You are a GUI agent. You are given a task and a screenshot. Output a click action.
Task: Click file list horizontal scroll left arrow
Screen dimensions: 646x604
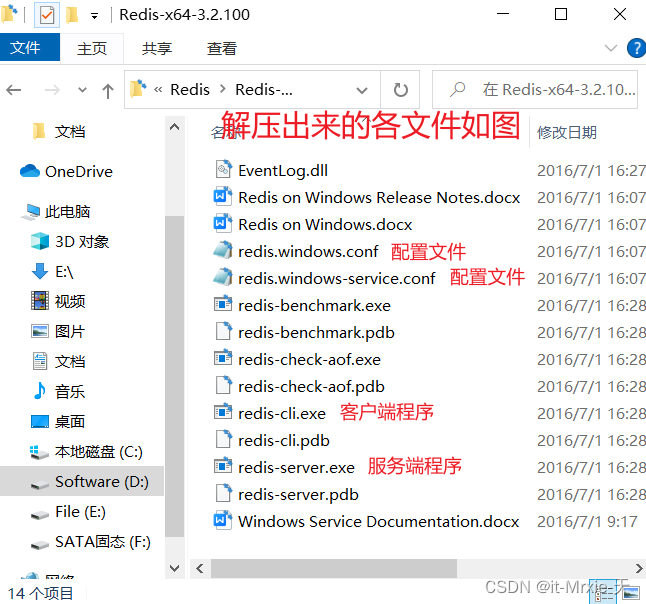[200, 569]
